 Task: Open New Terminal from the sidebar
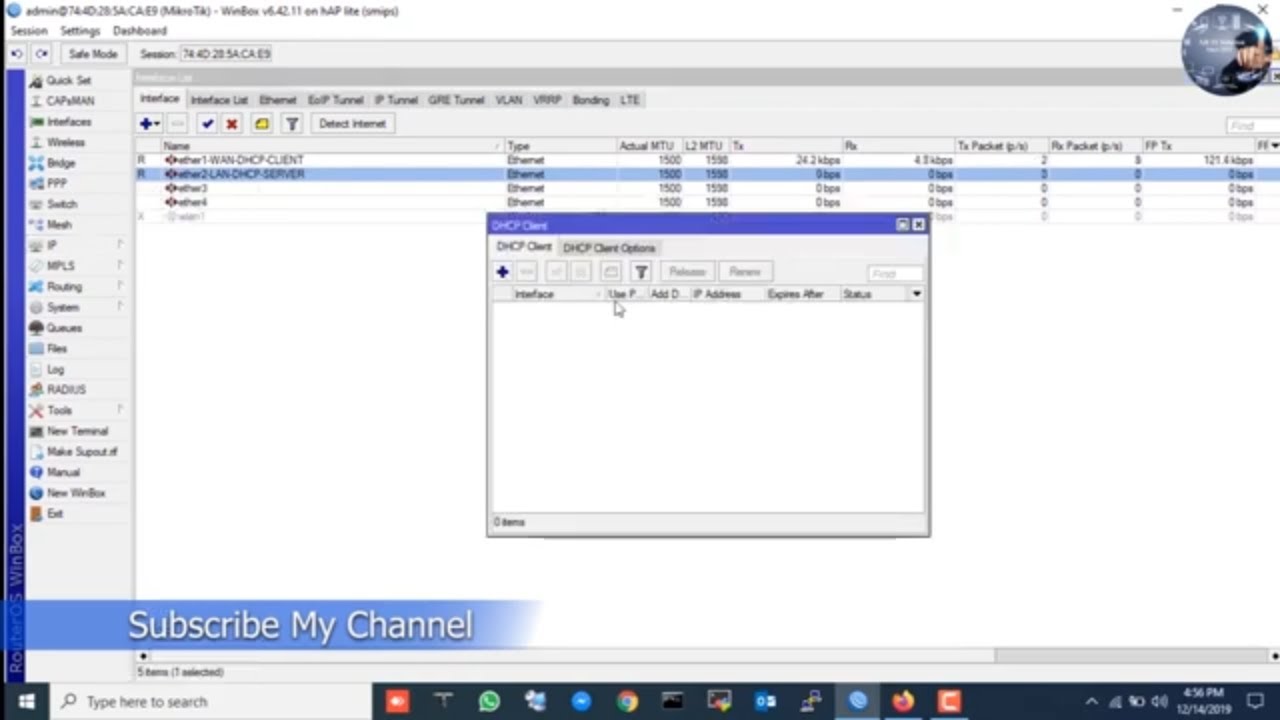(77, 431)
